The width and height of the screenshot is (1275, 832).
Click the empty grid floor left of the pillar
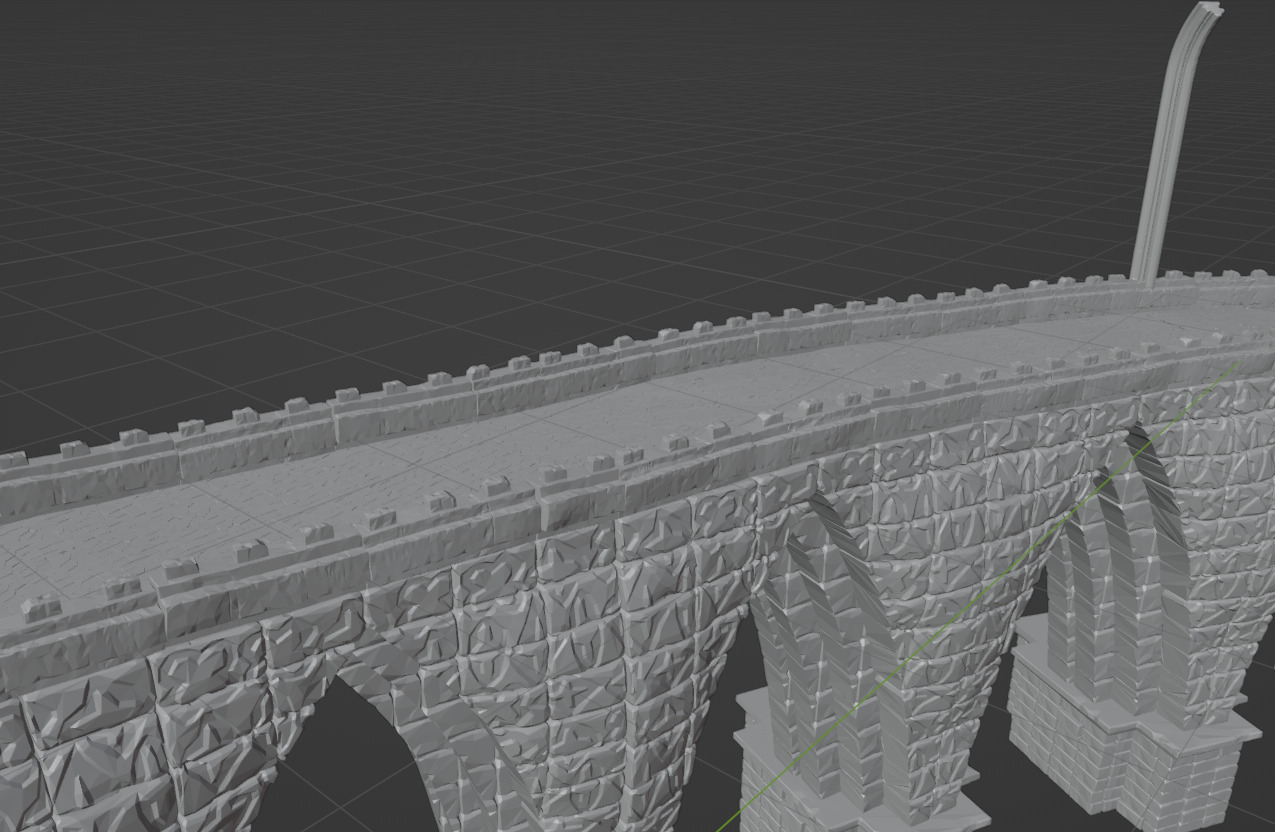[900, 200]
